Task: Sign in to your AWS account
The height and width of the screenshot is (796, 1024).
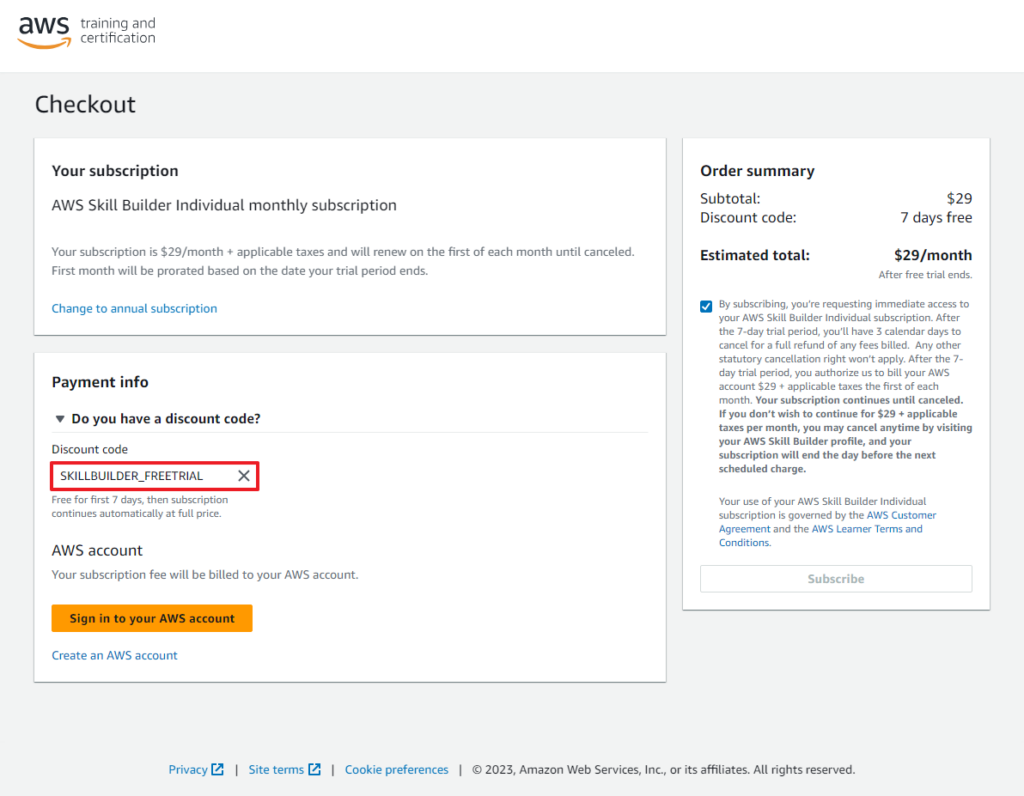Action: (x=152, y=618)
